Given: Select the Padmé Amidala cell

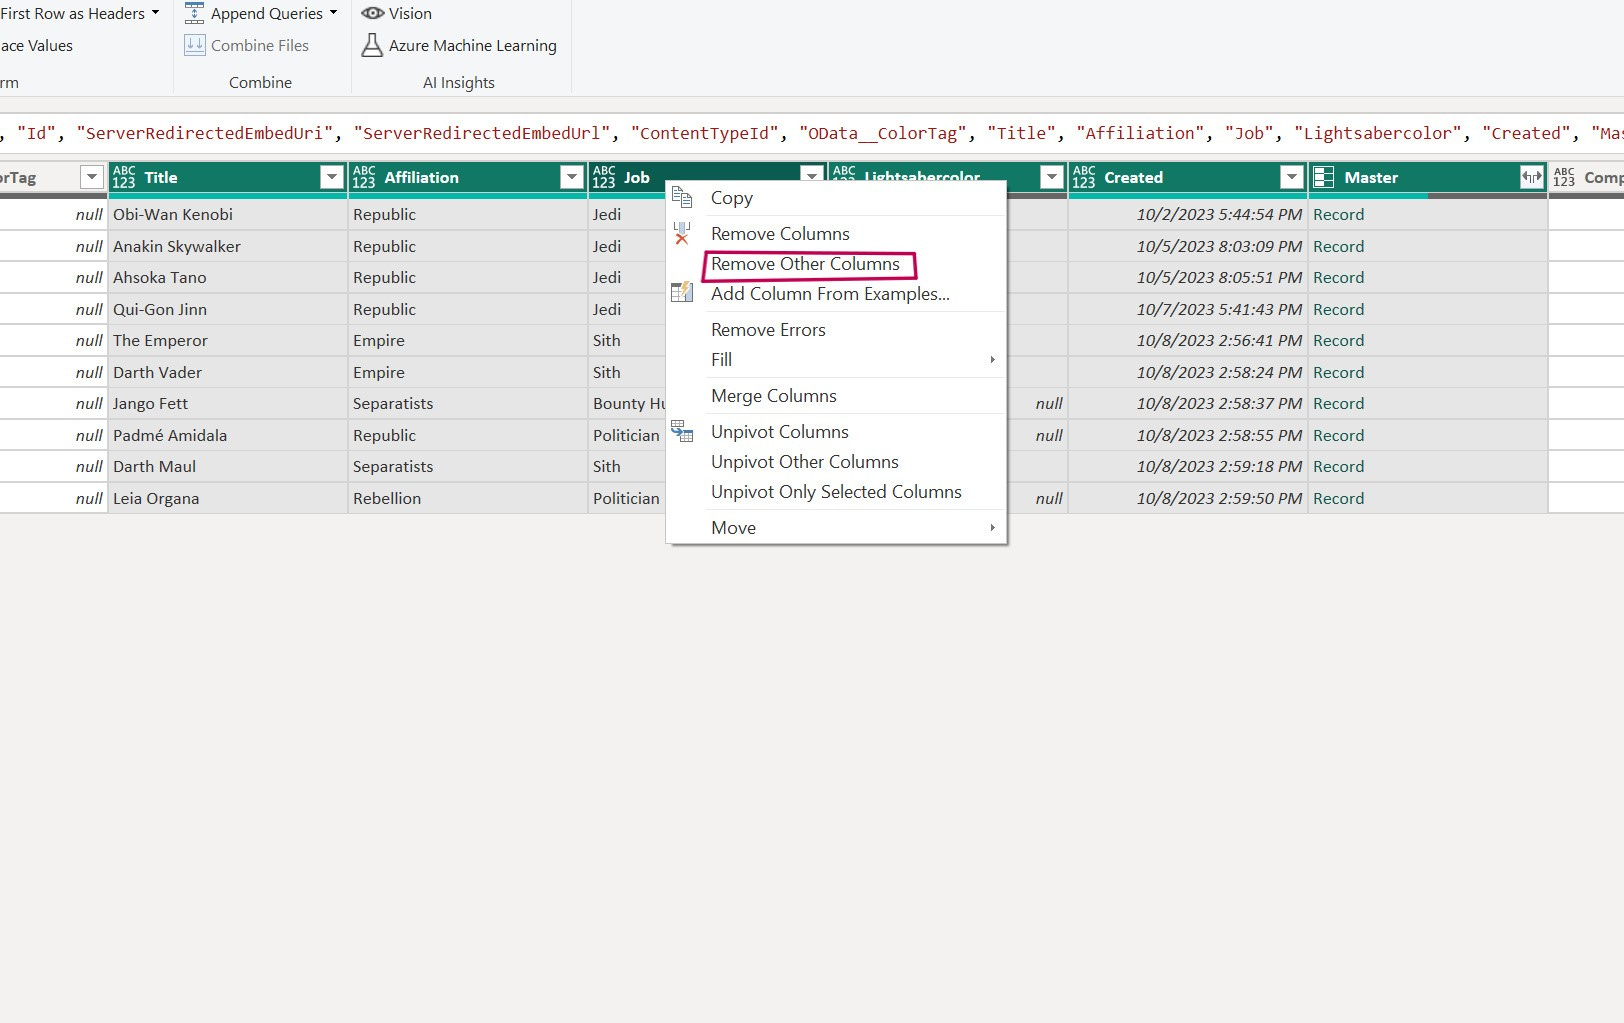Looking at the screenshot, I should coord(227,435).
